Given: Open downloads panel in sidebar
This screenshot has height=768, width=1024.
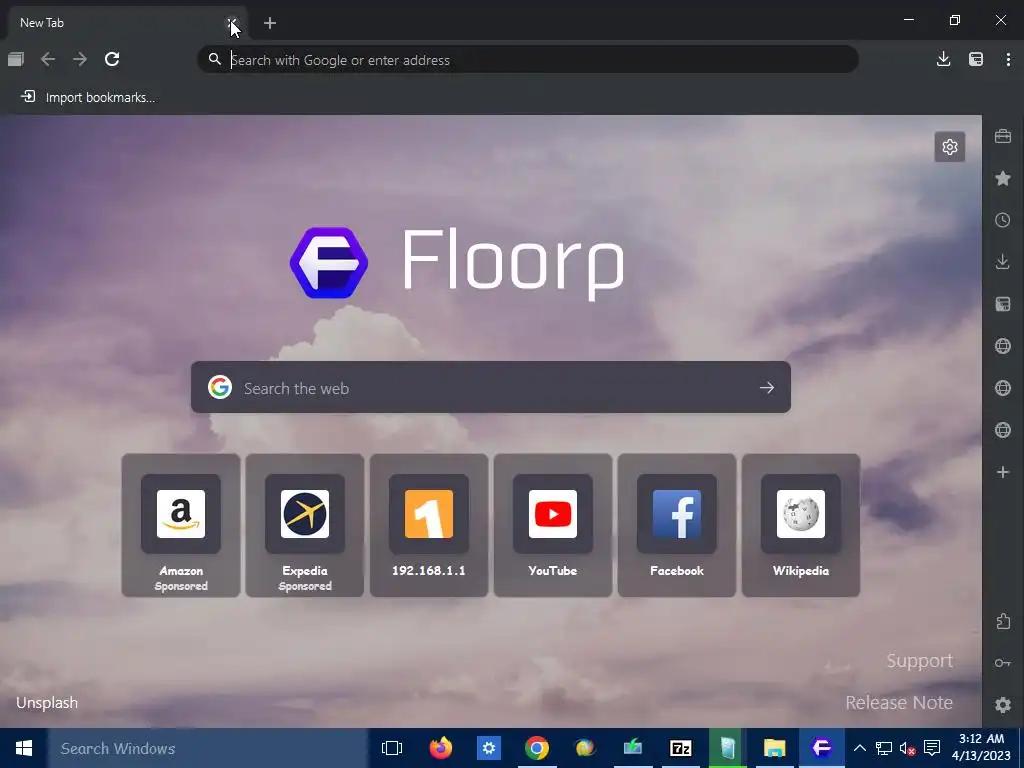Looking at the screenshot, I should pyautogui.click(x=1003, y=262).
